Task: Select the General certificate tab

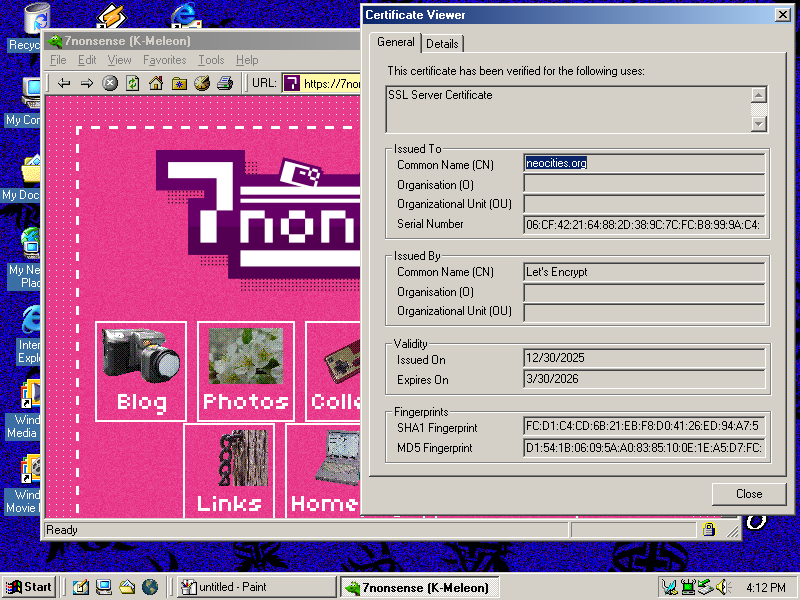Action: [x=396, y=43]
